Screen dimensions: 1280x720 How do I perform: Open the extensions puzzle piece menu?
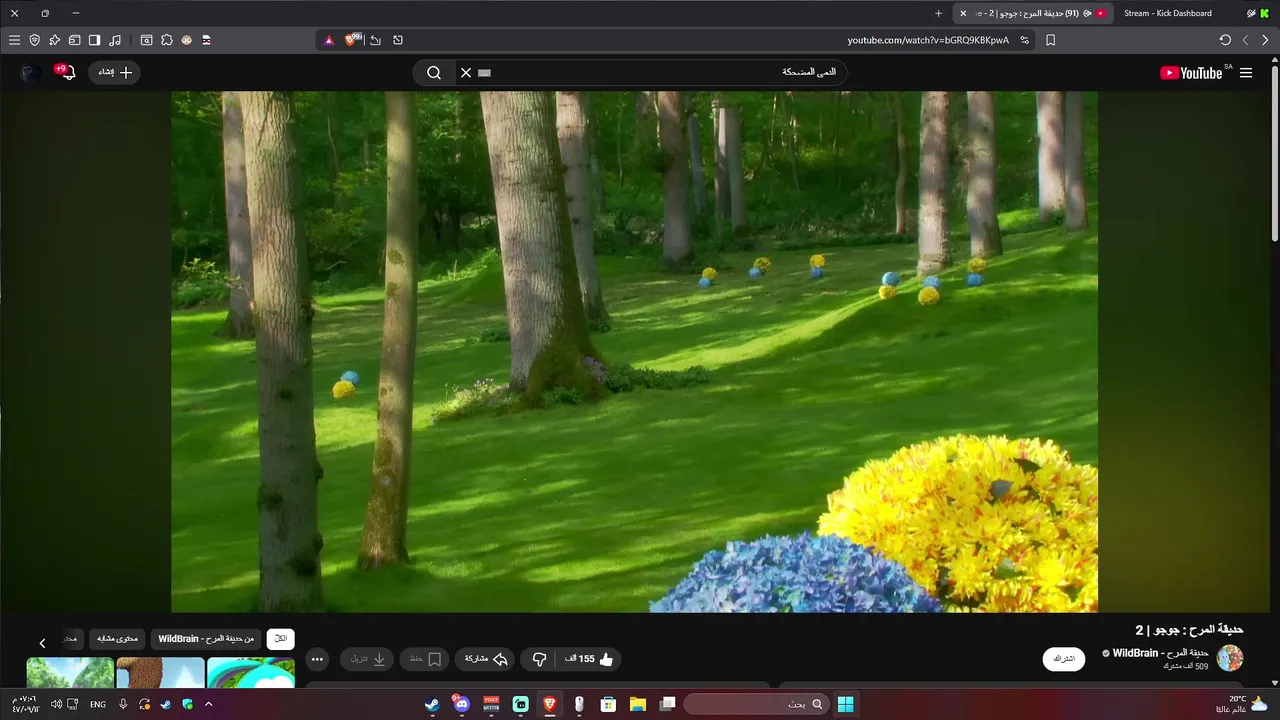(x=167, y=40)
